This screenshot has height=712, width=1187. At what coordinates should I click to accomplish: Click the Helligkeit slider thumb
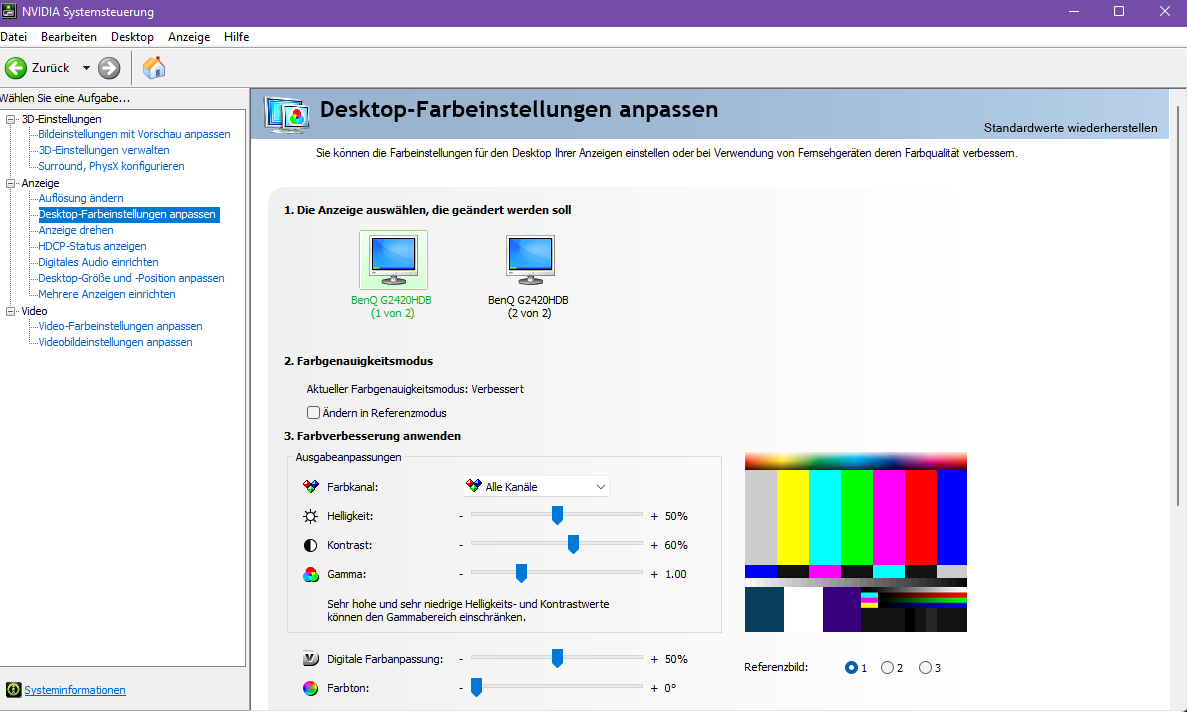[557, 515]
